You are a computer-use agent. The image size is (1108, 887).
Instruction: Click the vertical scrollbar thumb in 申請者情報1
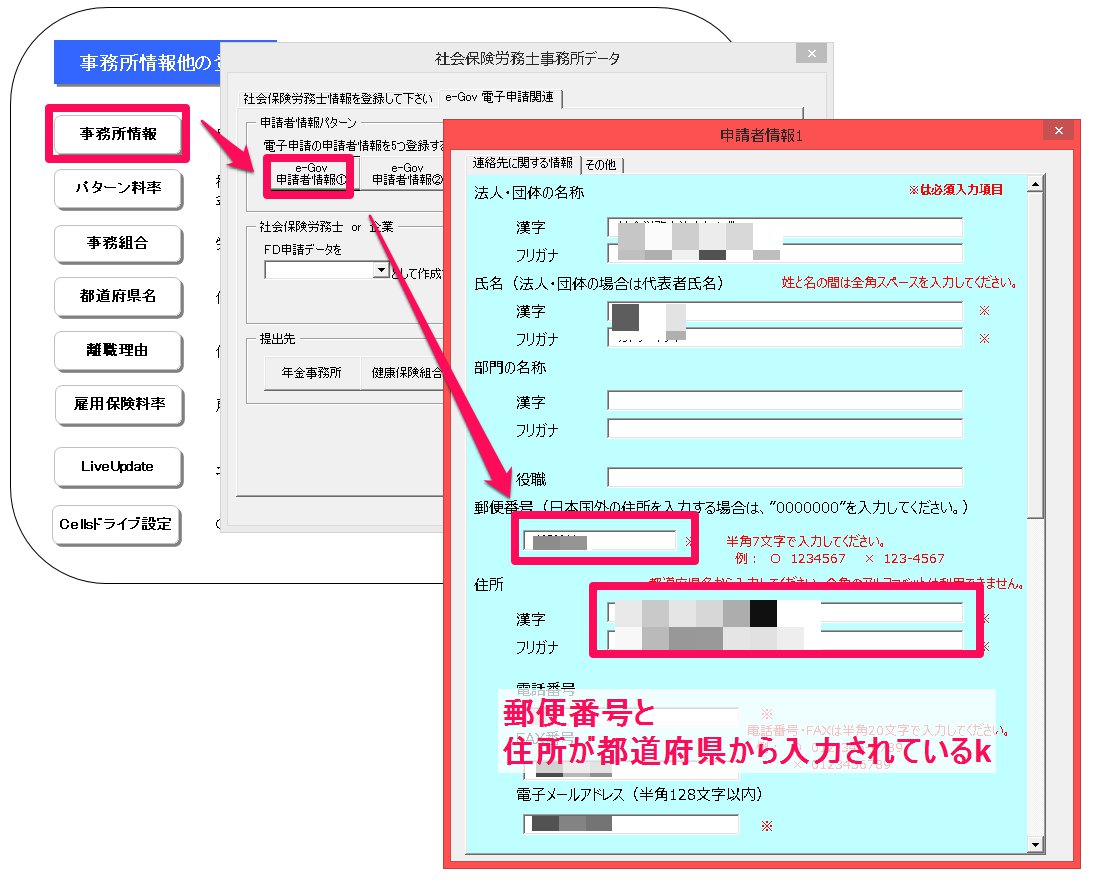tap(1035, 356)
